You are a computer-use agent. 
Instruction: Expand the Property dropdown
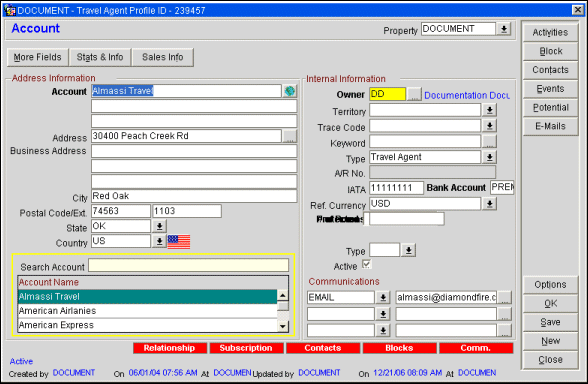coord(504,29)
